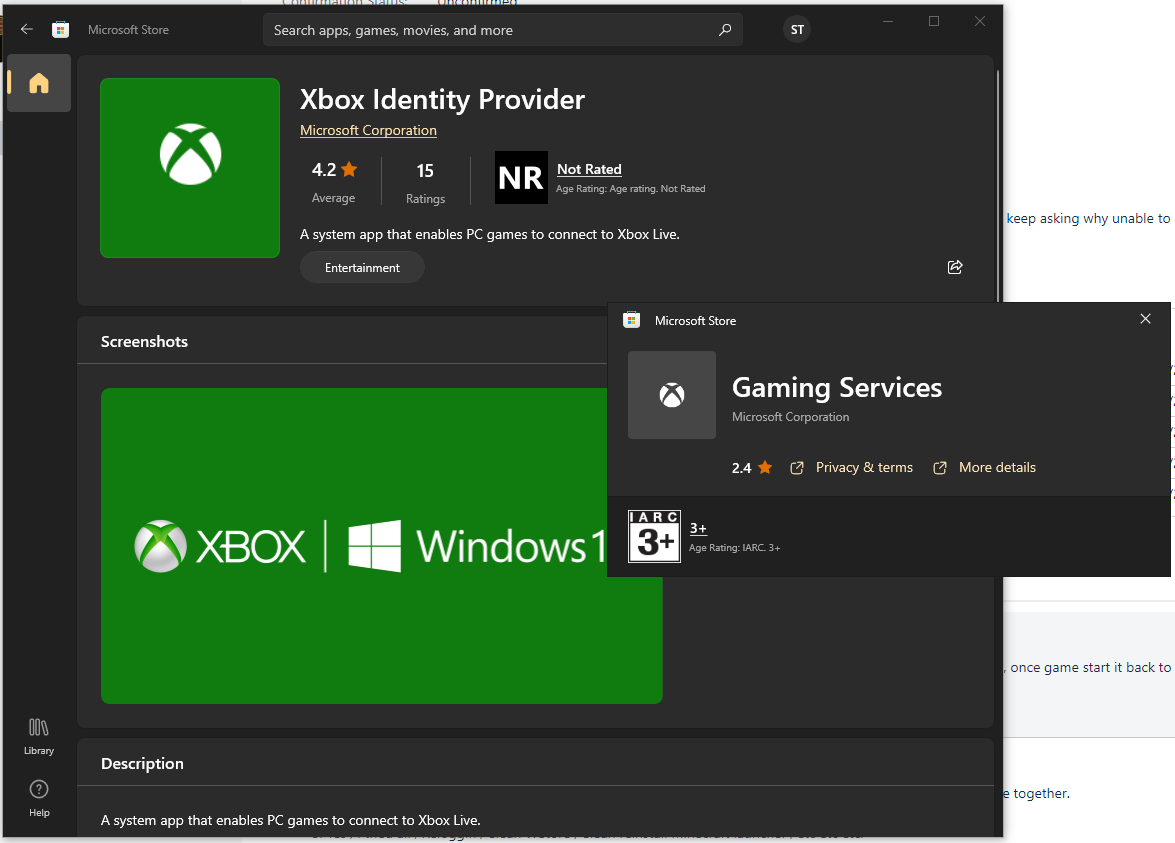
Task: Click the system app tagline under the ratings
Action: tap(489, 235)
